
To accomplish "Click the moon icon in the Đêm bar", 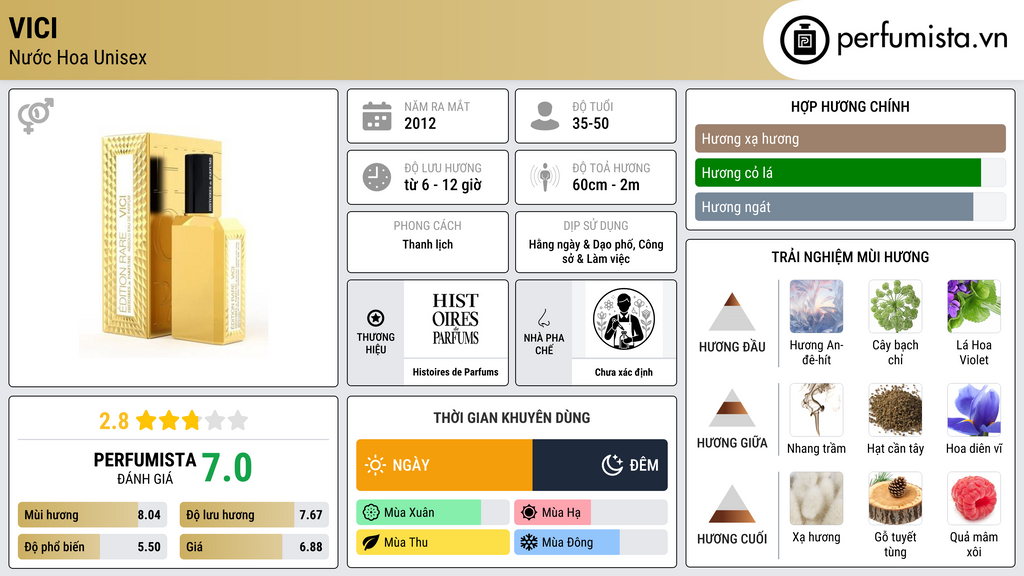I will (612, 465).
